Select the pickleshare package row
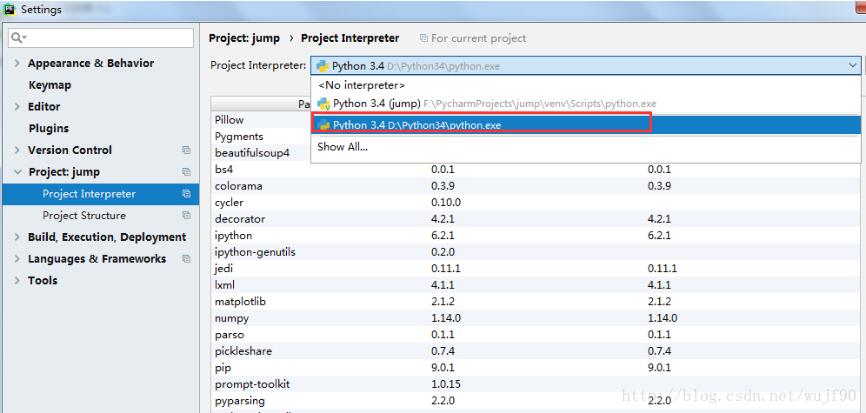The height and width of the screenshot is (413, 866). 535,351
